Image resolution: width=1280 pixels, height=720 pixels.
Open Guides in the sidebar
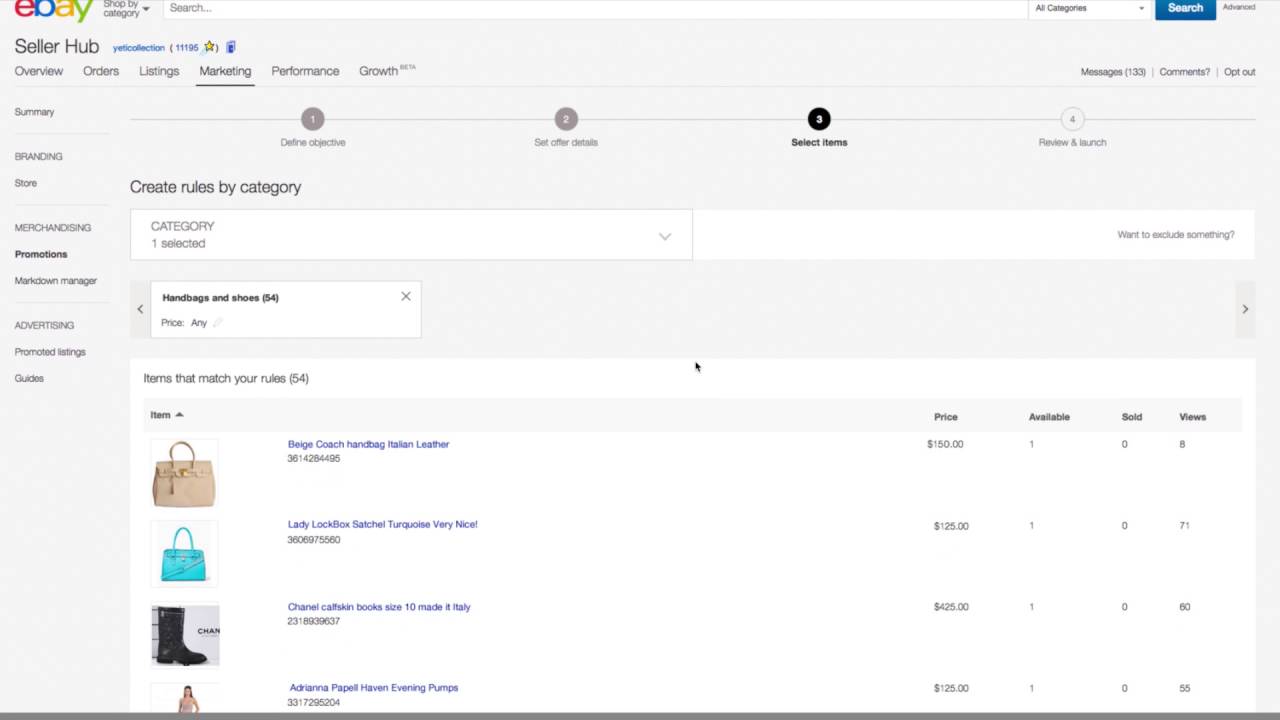point(29,378)
